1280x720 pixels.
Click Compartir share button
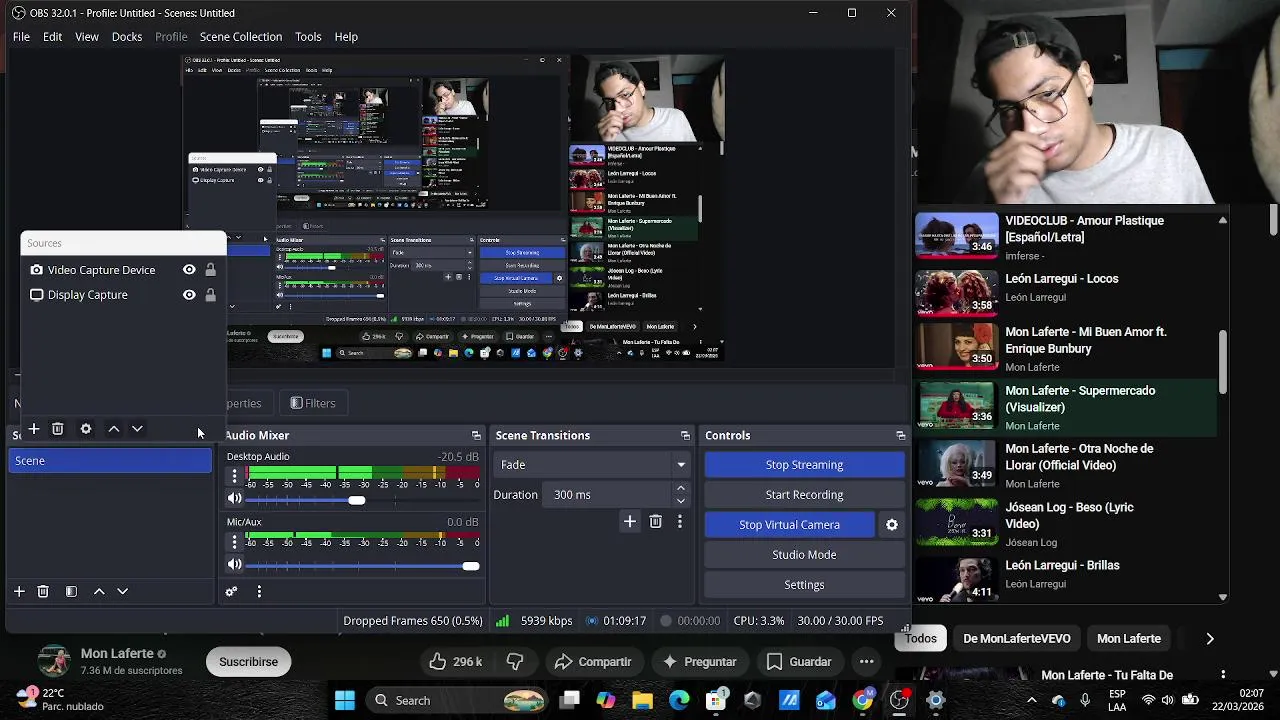point(593,661)
